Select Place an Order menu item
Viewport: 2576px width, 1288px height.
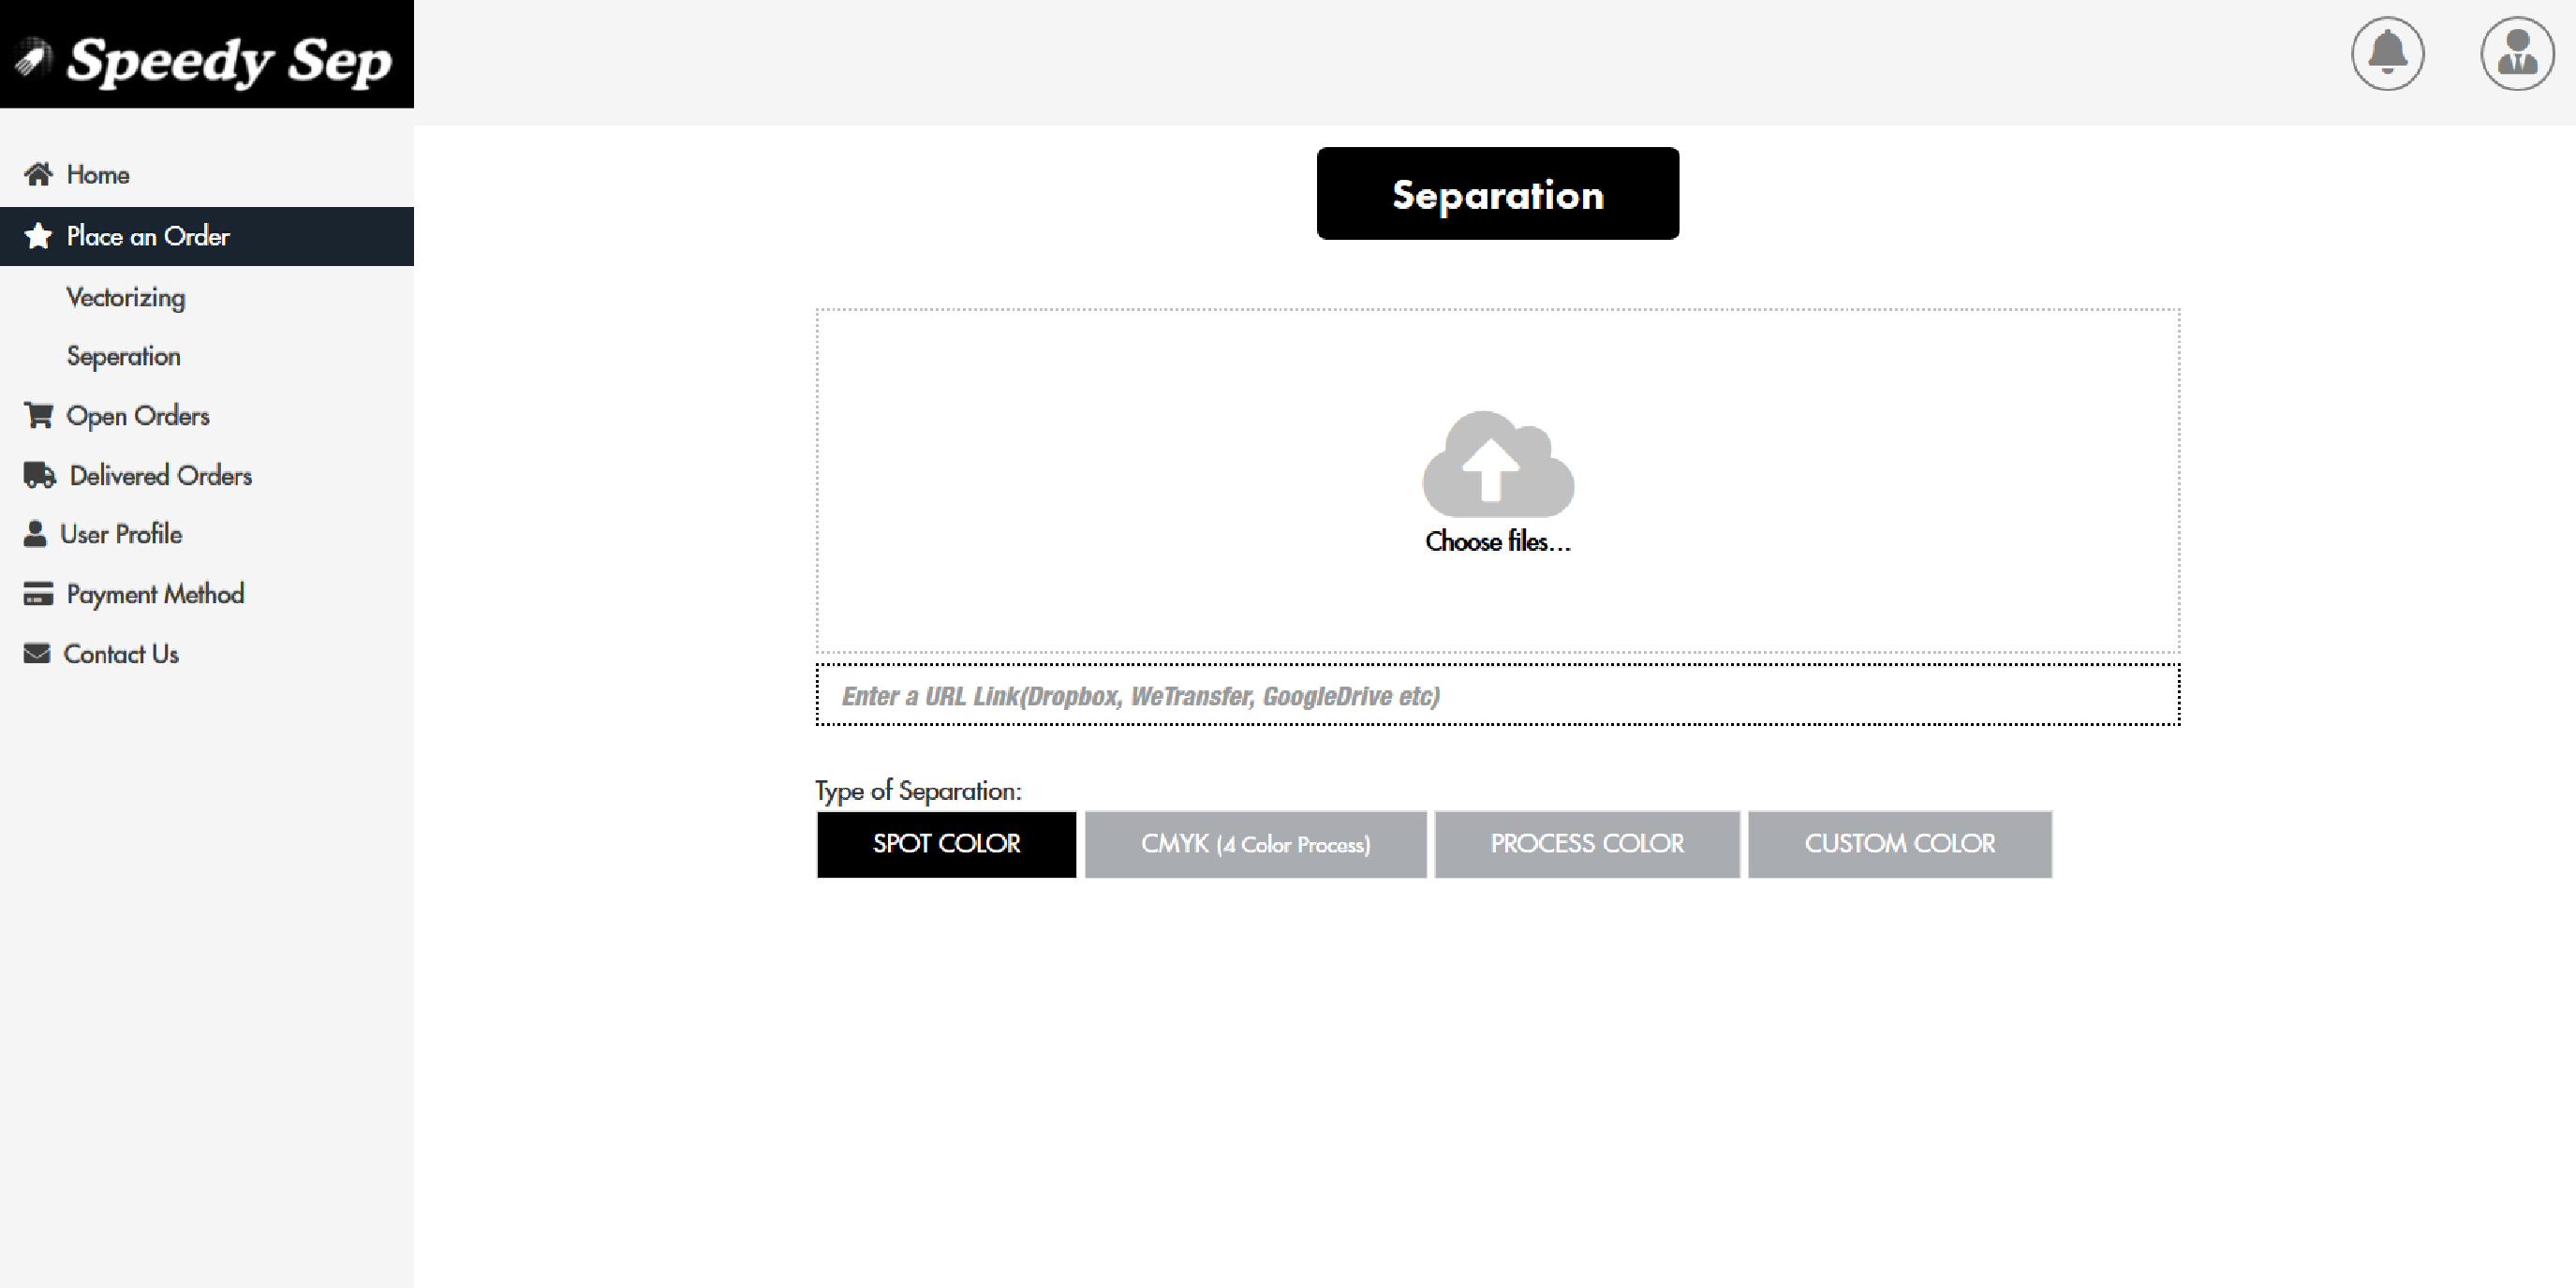pos(207,236)
